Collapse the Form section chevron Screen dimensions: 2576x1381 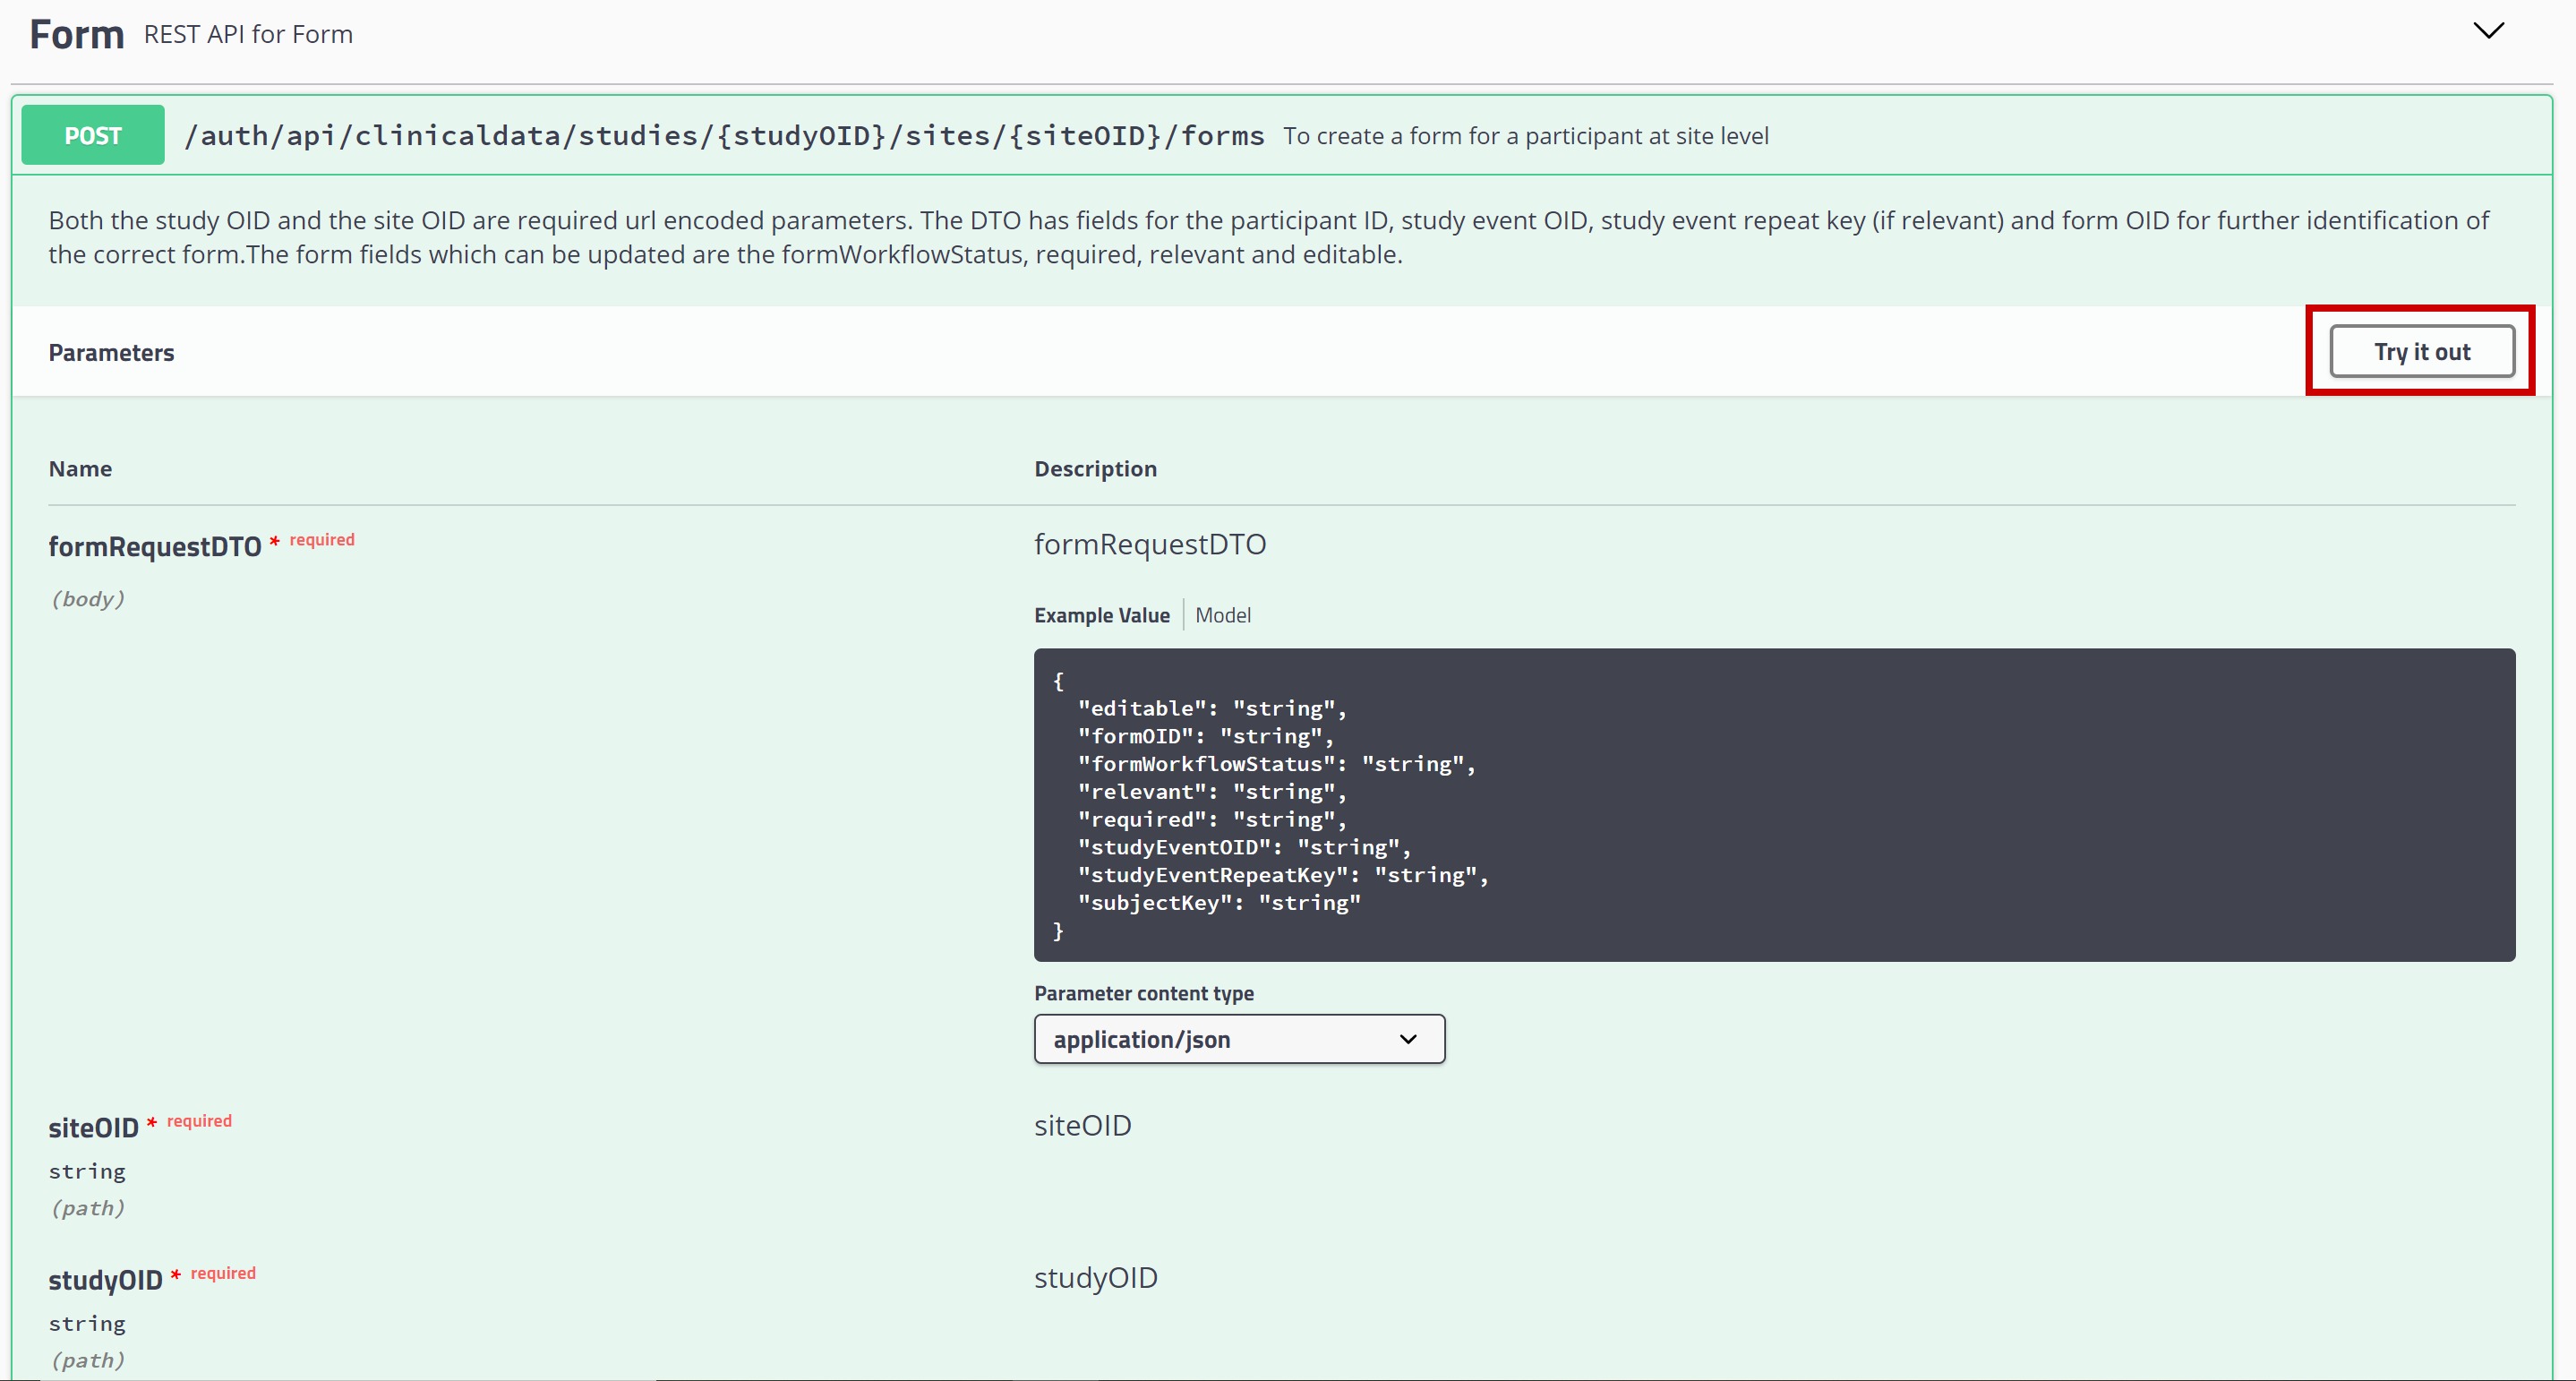coord(2487,31)
